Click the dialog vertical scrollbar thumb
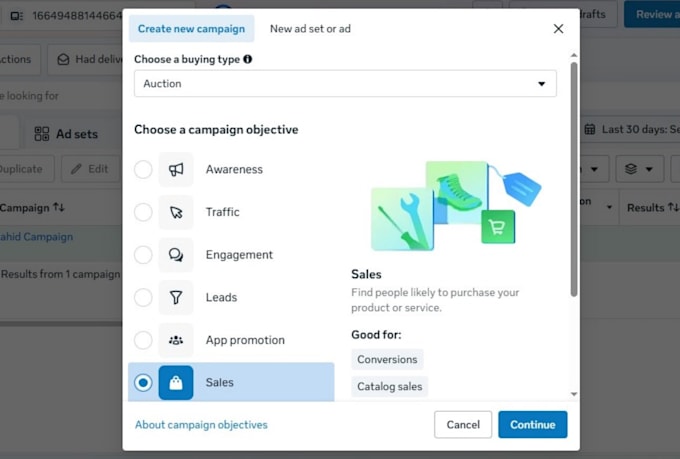Screen dimensions: 680x459 574,180
